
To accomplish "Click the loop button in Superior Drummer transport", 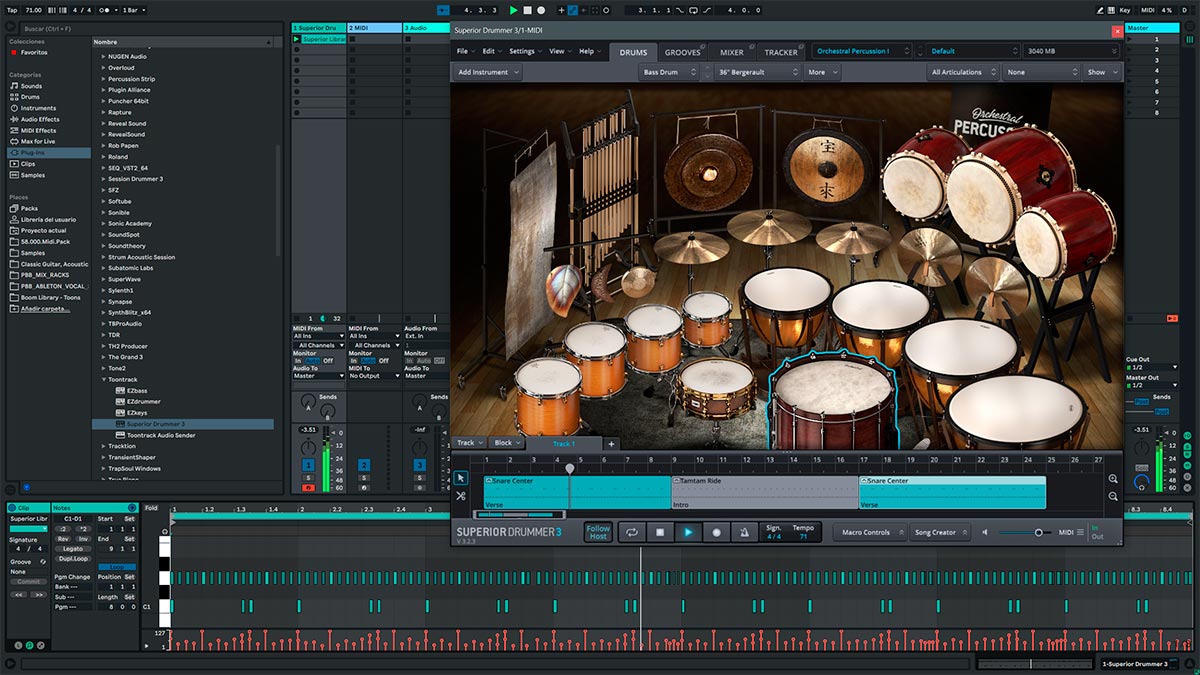I will pyautogui.click(x=632, y=532).
